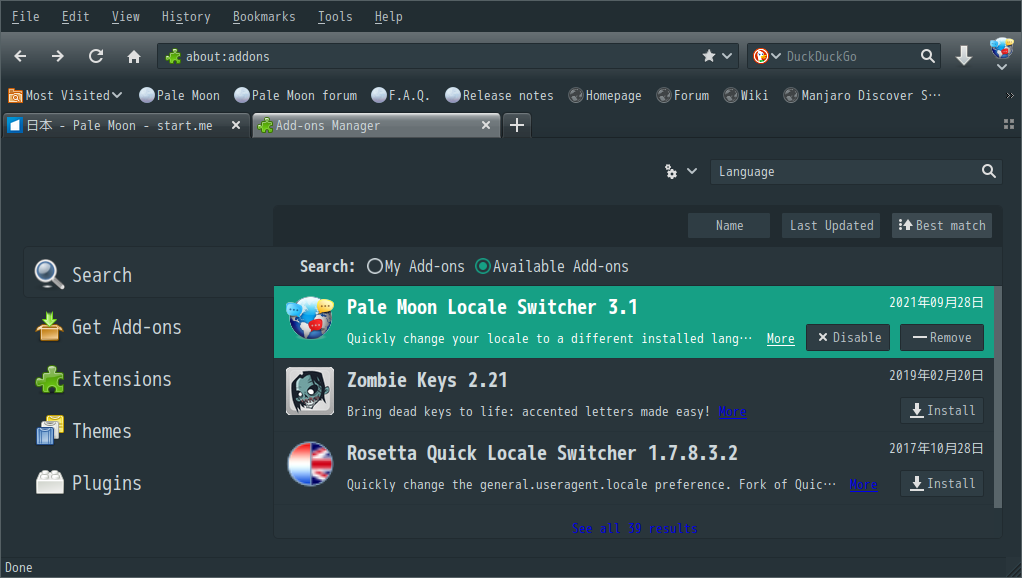Open the Most Visited bookmarks dropdown

click(65, 95)
